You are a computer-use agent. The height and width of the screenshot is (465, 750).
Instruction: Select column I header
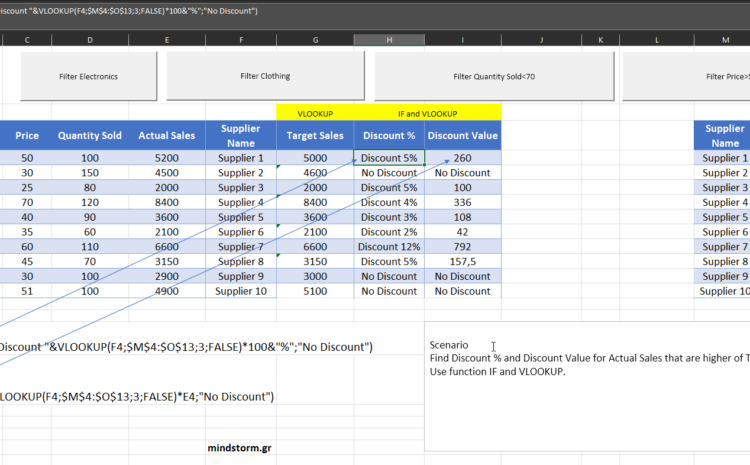[x=463, y=40]
